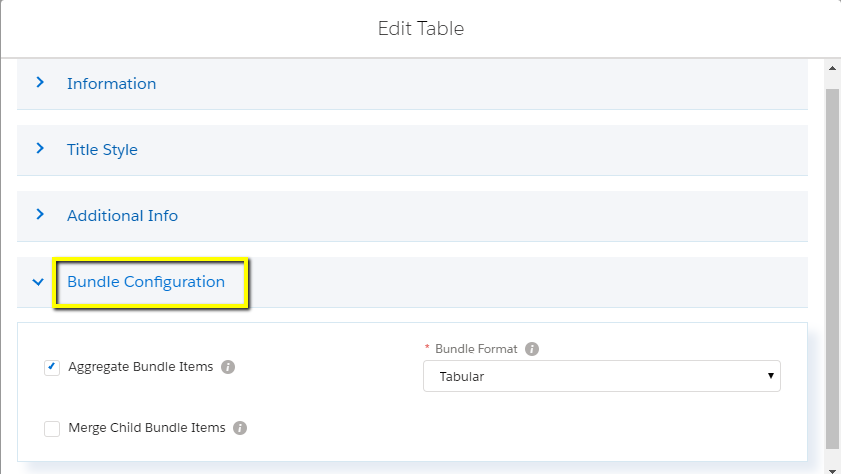Expand the Title Style section chevron

(40, 149)
